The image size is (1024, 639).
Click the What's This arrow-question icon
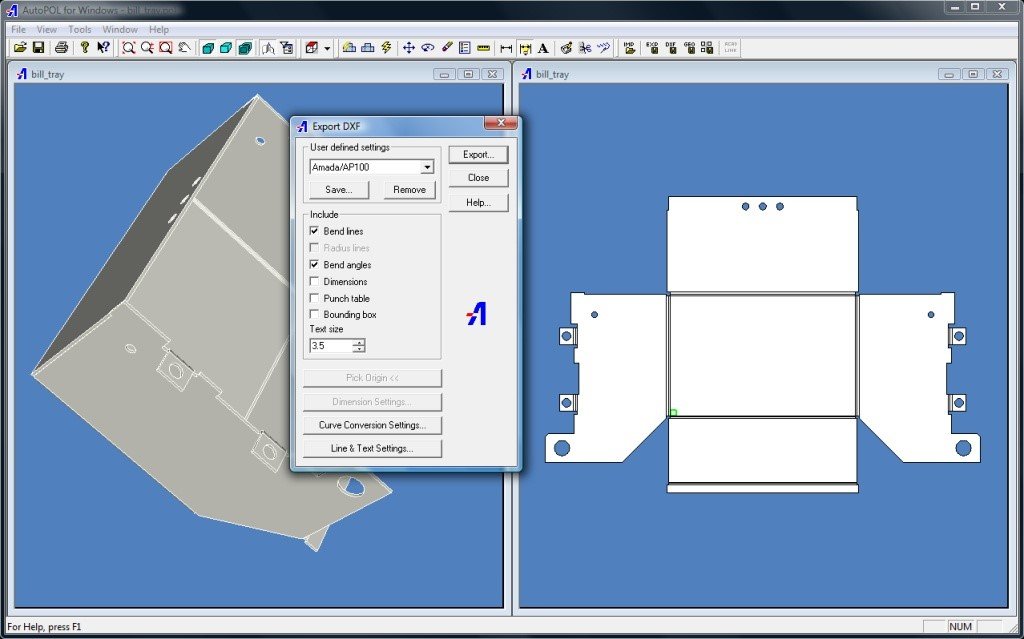[x=103, y=48]
